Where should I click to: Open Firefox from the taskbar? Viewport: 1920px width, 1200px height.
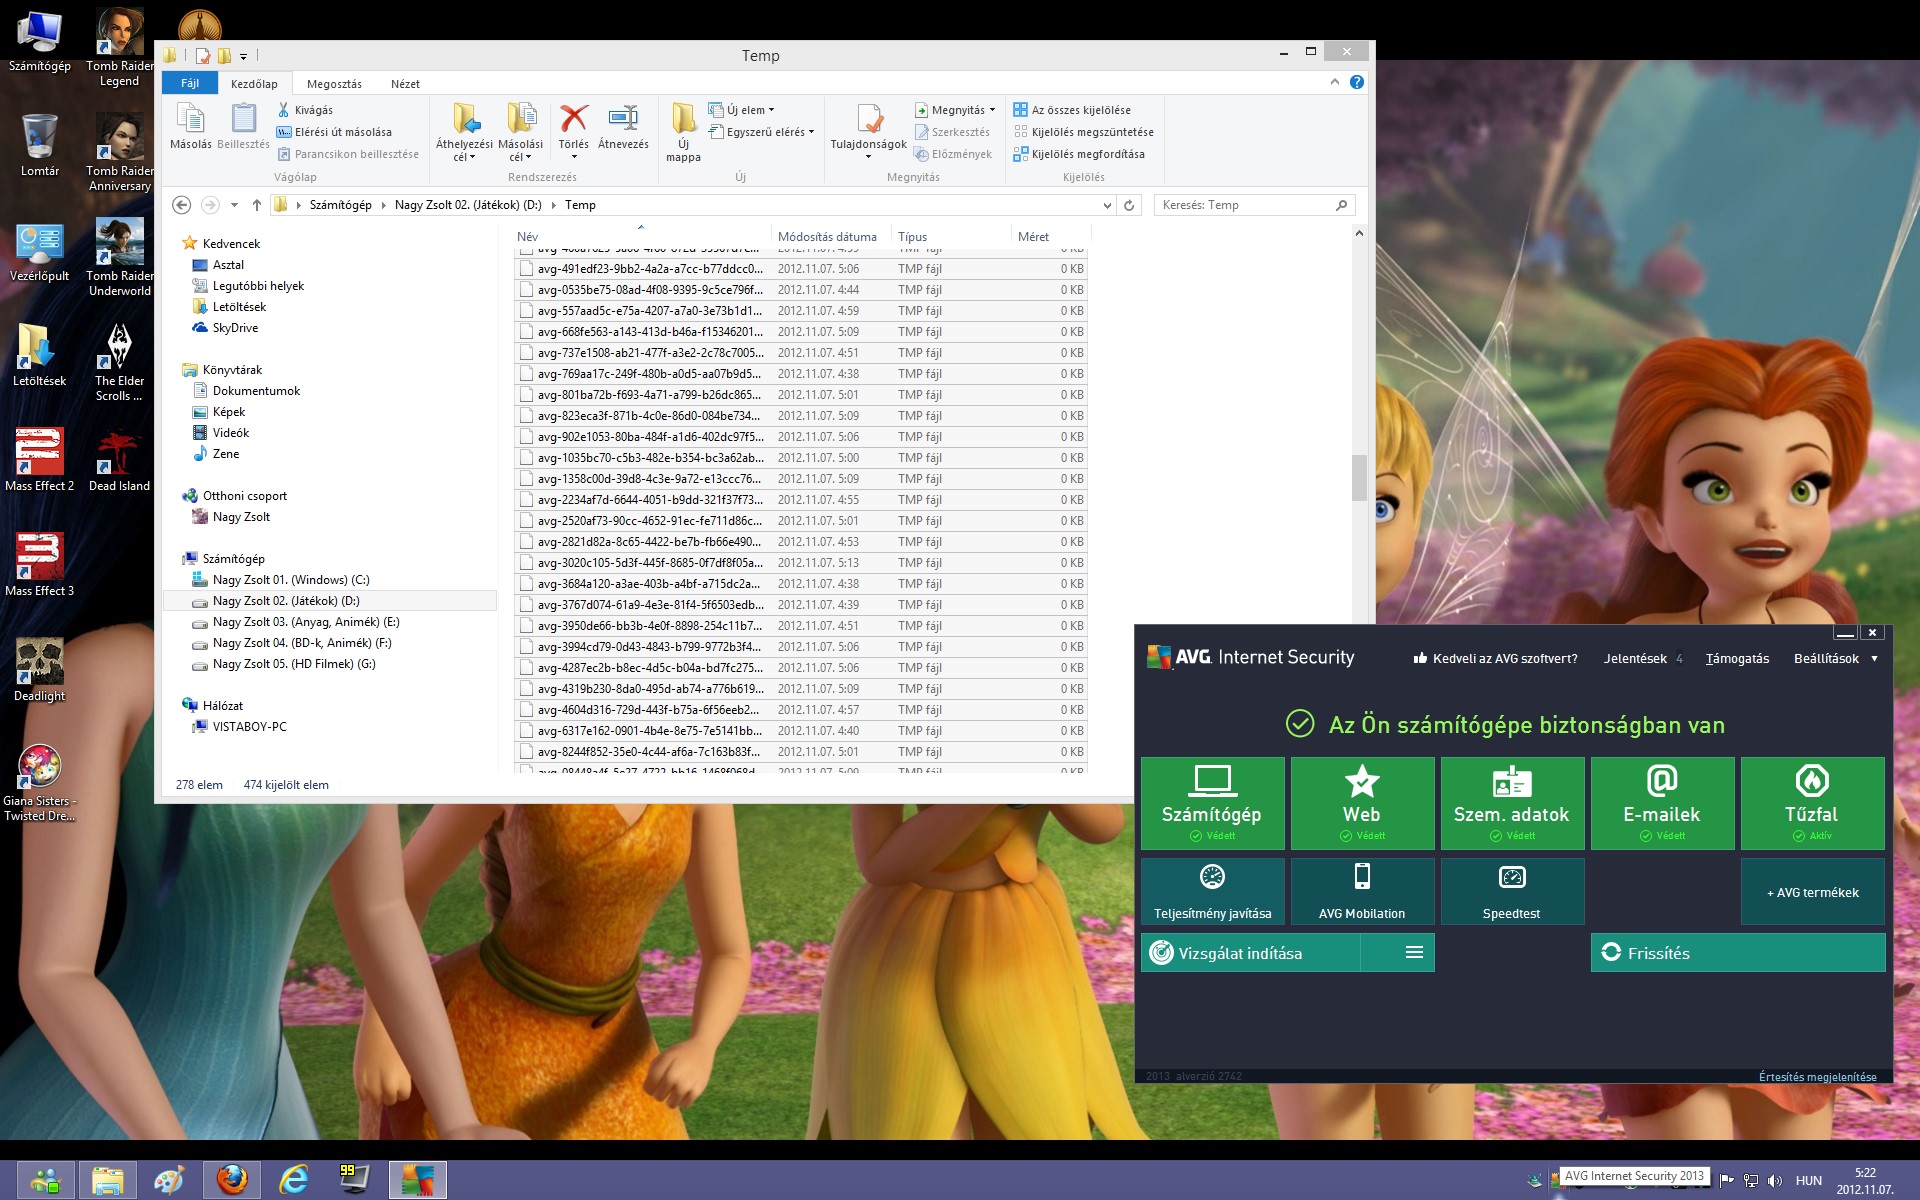[232, 1180]
